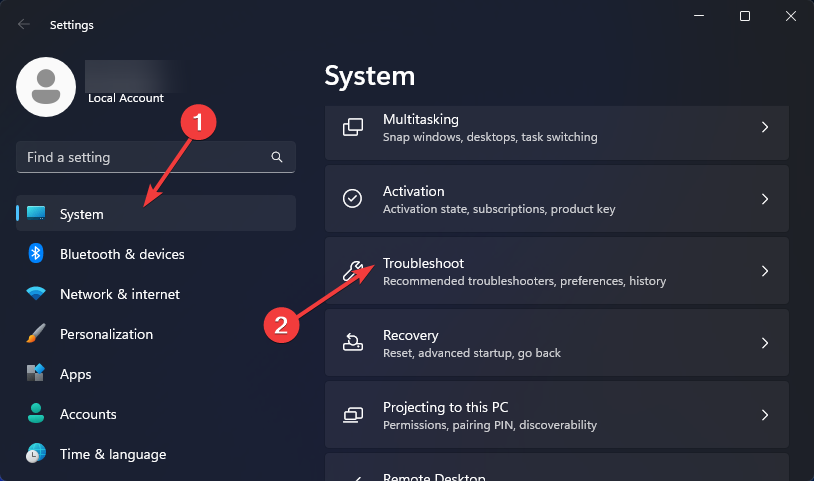Click the search magnifier icon
The image size is (814, 481).
[x=277, y=158]
